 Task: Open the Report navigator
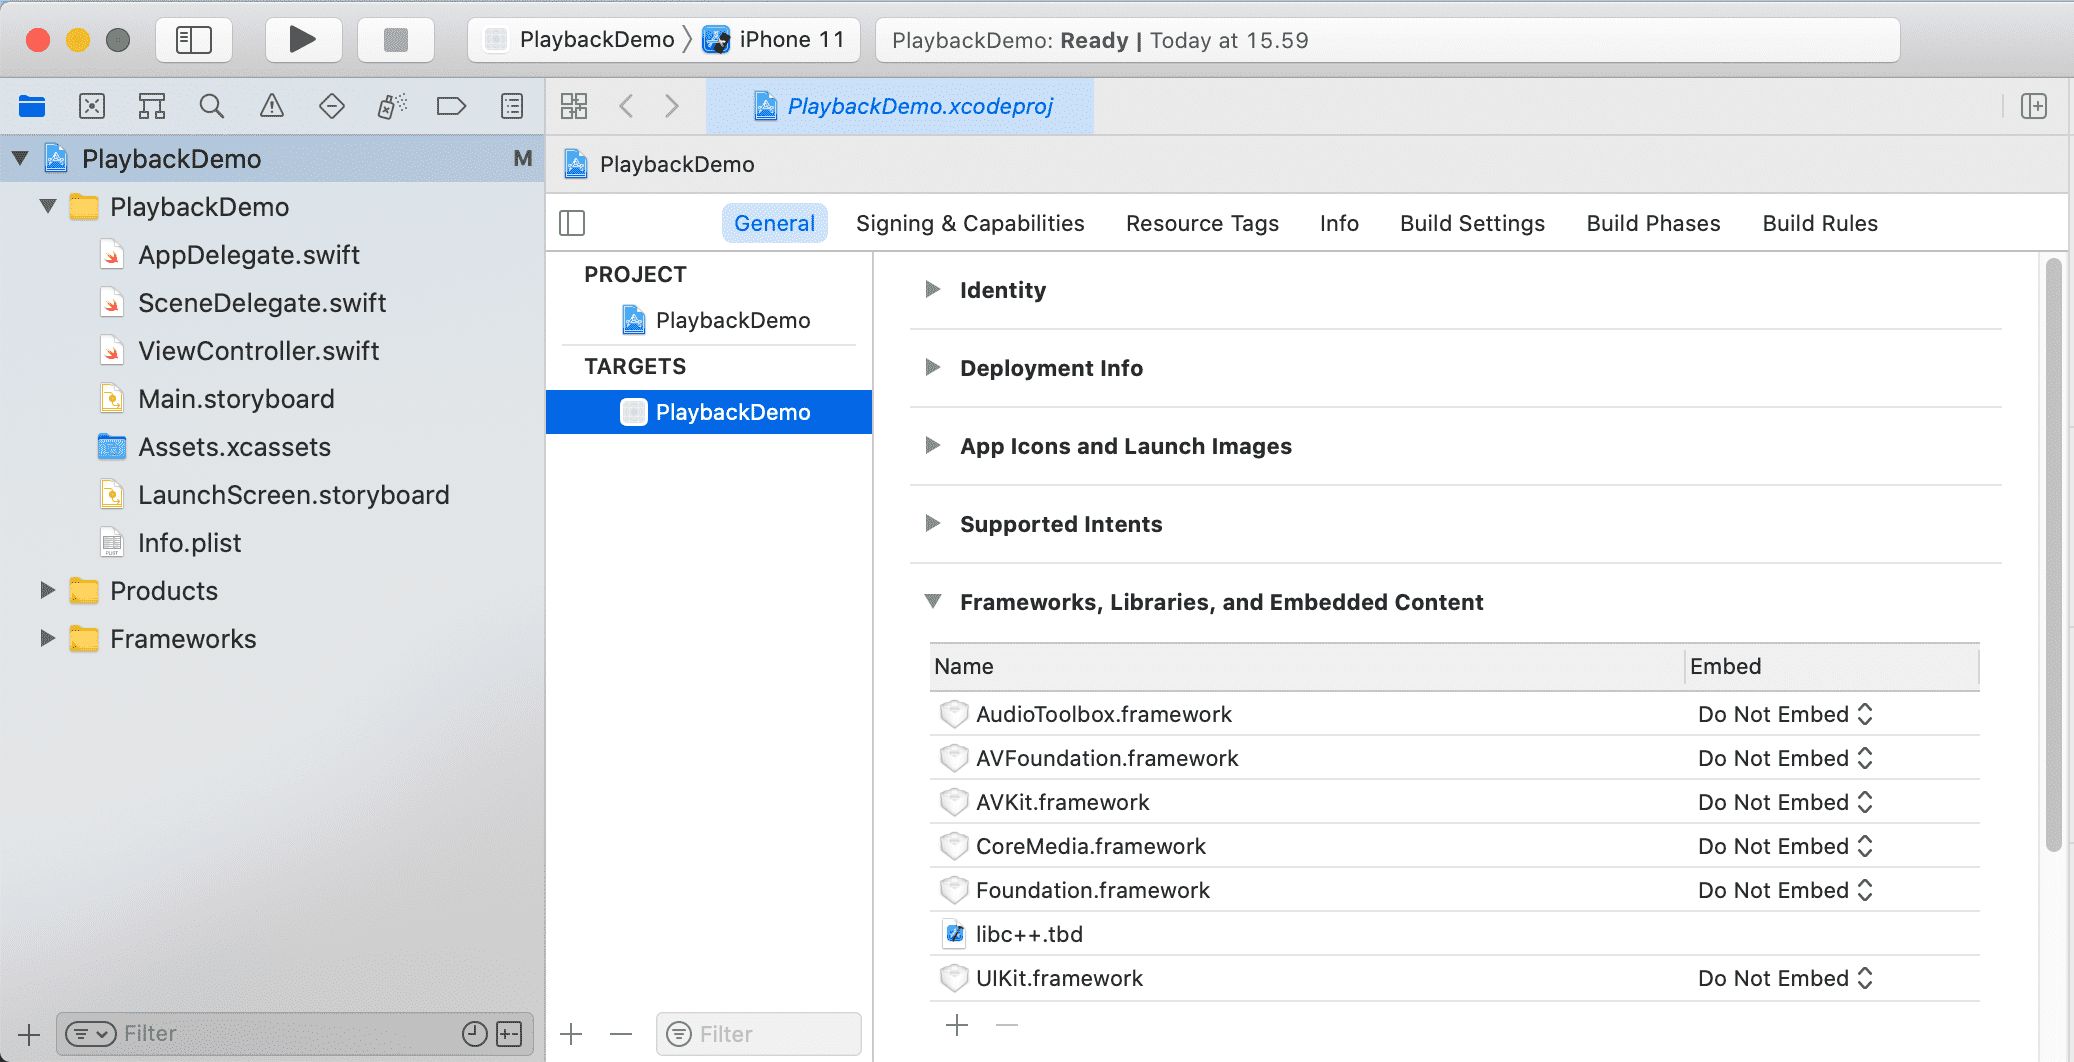[x=511, y=106]
